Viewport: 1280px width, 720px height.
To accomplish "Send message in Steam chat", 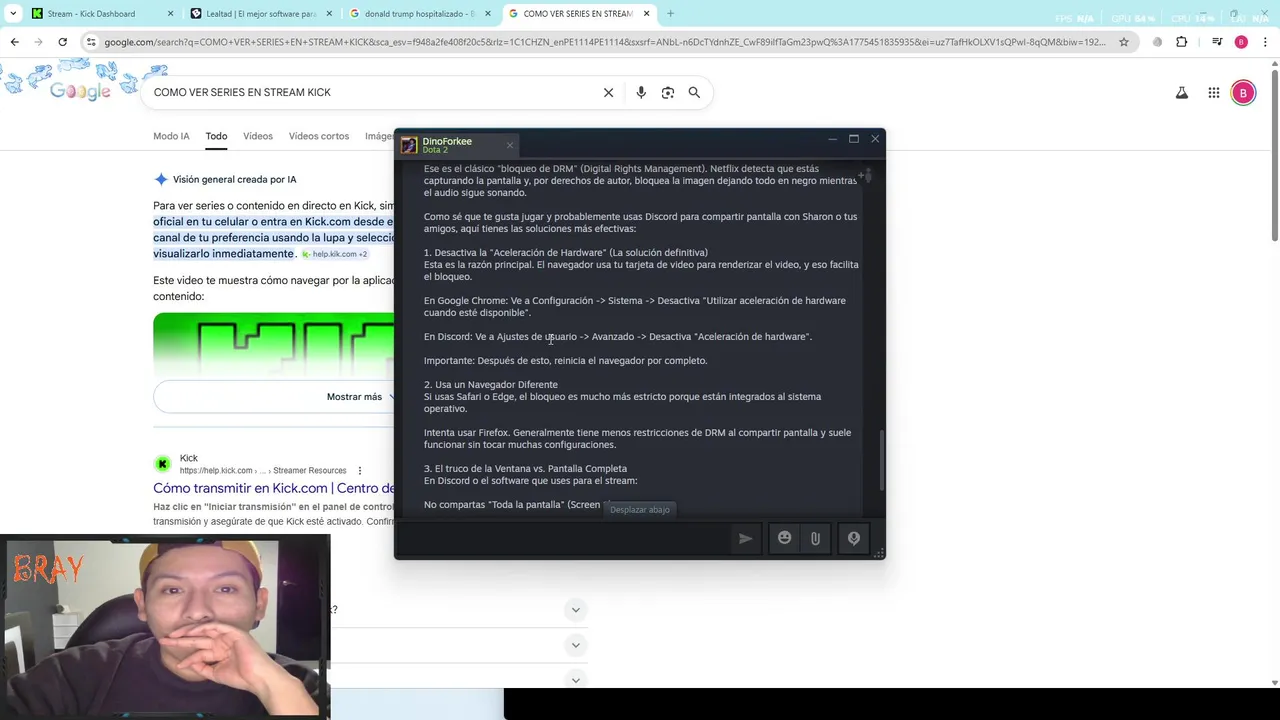I will 745,538.
